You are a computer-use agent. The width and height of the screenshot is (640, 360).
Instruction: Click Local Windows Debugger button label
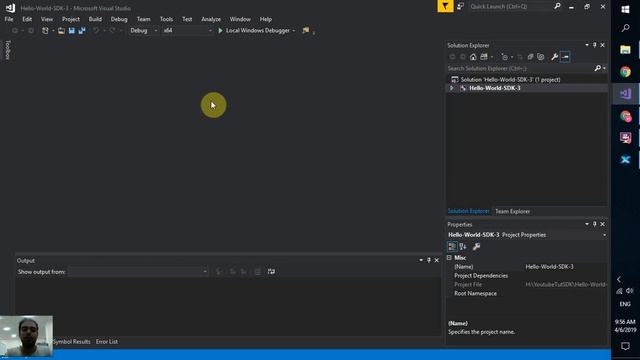coord(258,31)
